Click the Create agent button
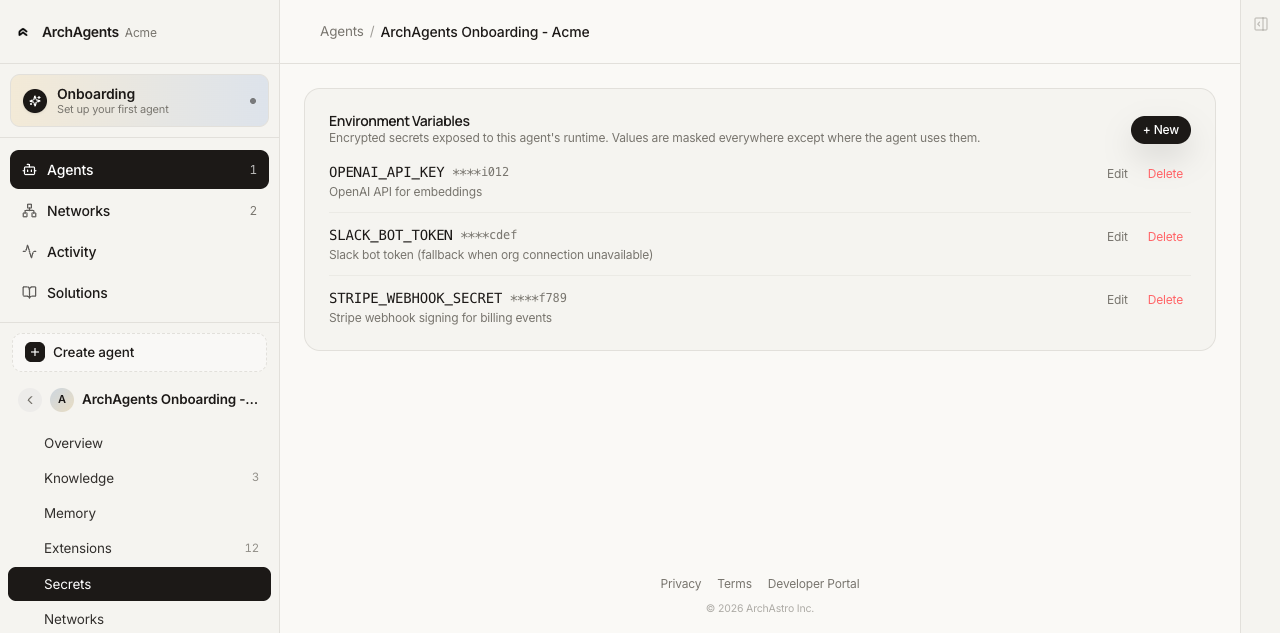 (x=139, y=352)
